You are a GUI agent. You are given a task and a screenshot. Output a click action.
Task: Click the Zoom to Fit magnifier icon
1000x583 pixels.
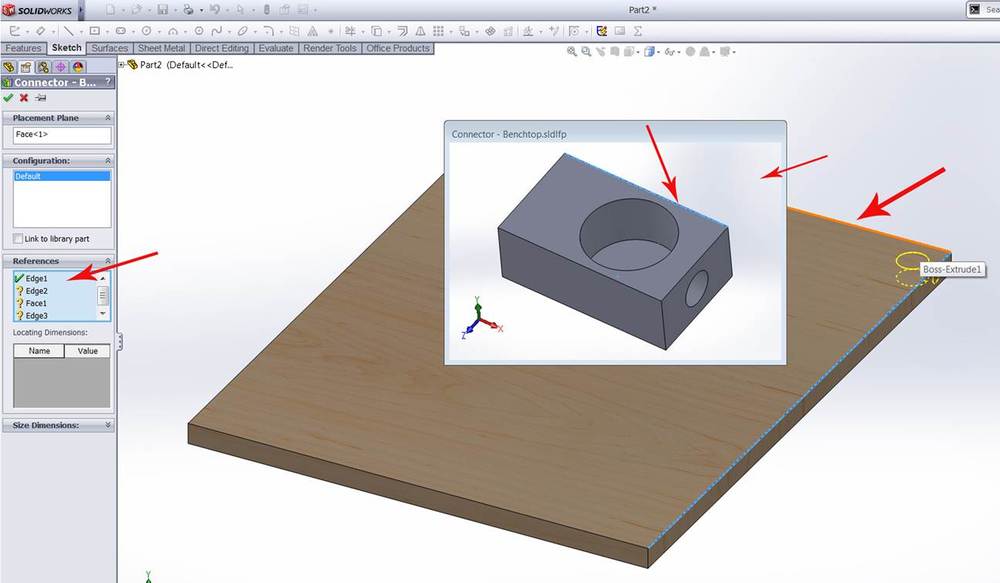coord(572,52)
